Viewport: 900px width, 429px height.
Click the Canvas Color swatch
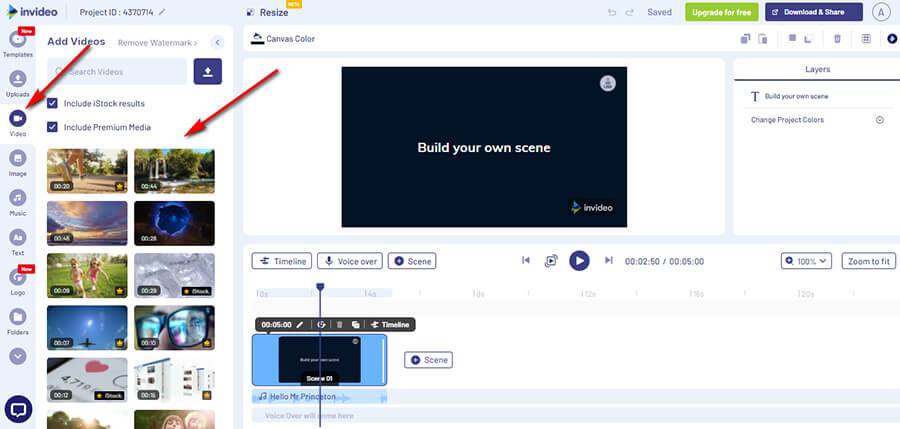click(258, 39)
